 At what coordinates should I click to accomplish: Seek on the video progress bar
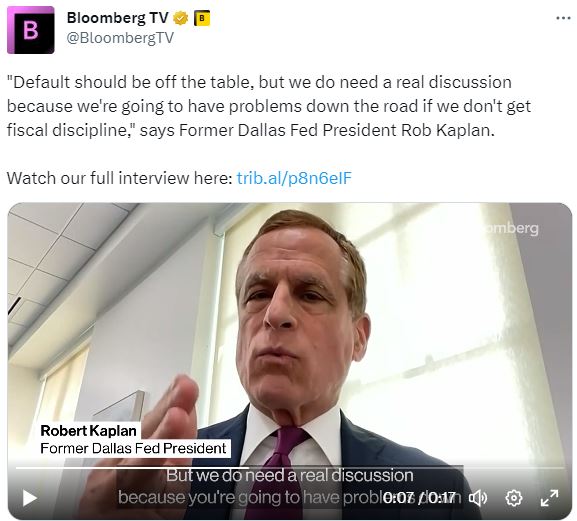tap(289, 468)
